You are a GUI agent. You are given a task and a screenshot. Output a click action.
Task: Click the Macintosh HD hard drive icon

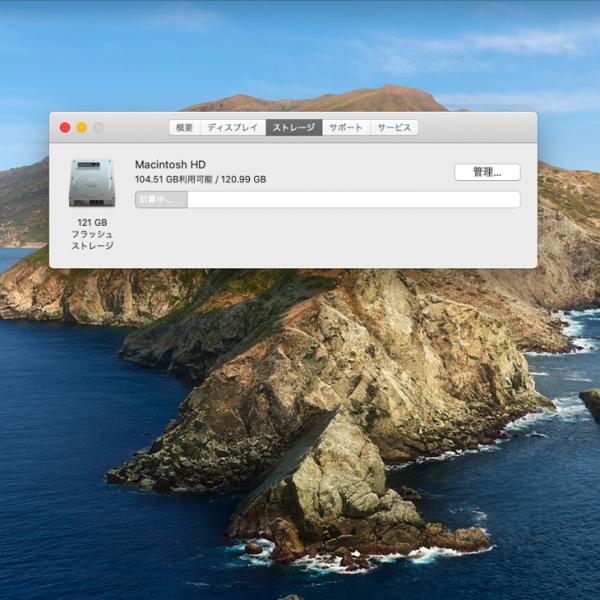pyautogui.click(x=92, y=183)
